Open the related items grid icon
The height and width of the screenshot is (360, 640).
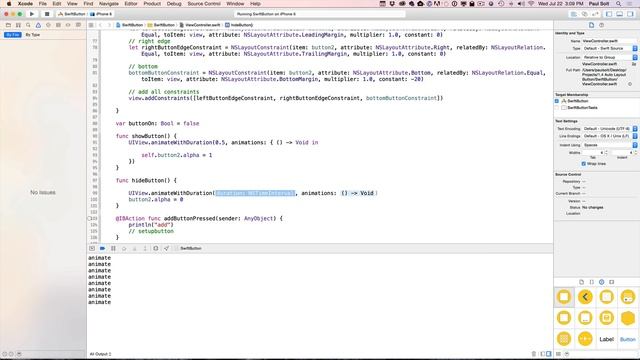91,25
